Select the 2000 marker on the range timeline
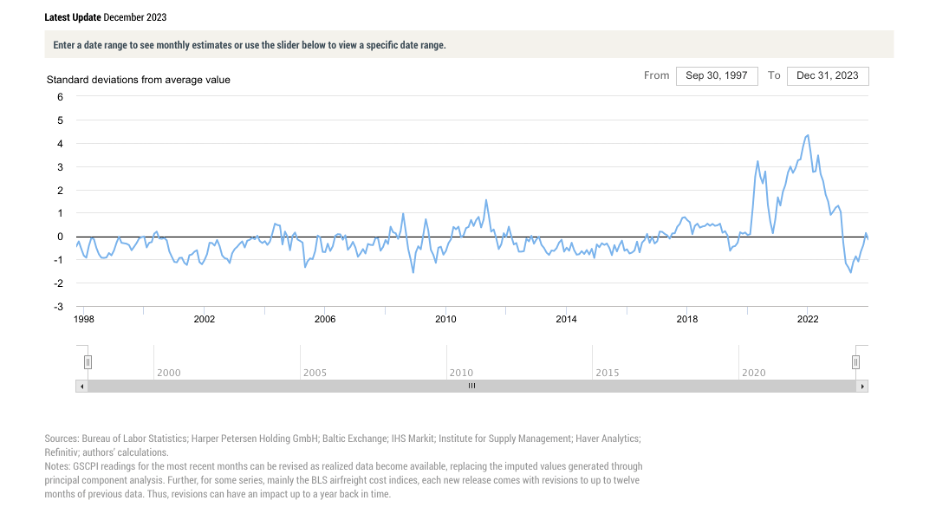 tap(168, 372)
